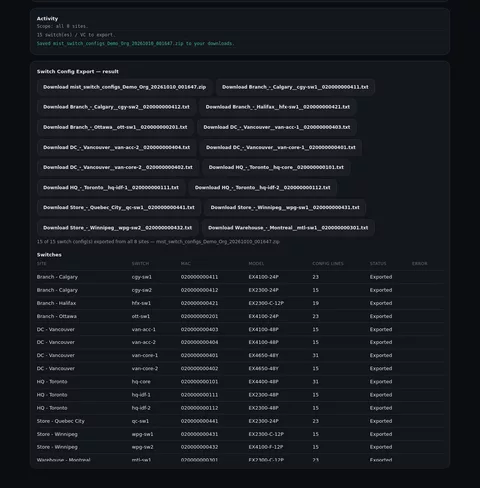Download Warehouse Montreal mtl-sw1 config
Image resolution: width=480 pixels, height=488 pixels.
pyautogui.click(x=288, y=228)
